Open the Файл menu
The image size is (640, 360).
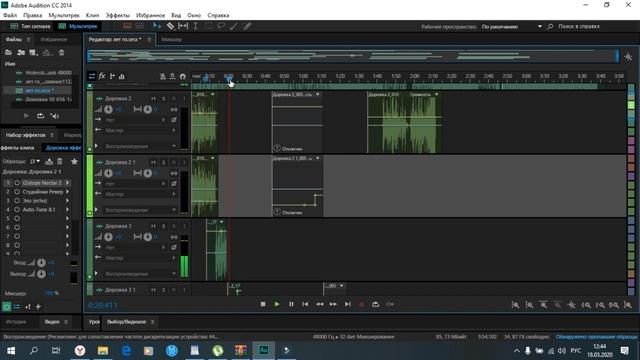coord(10,15)
